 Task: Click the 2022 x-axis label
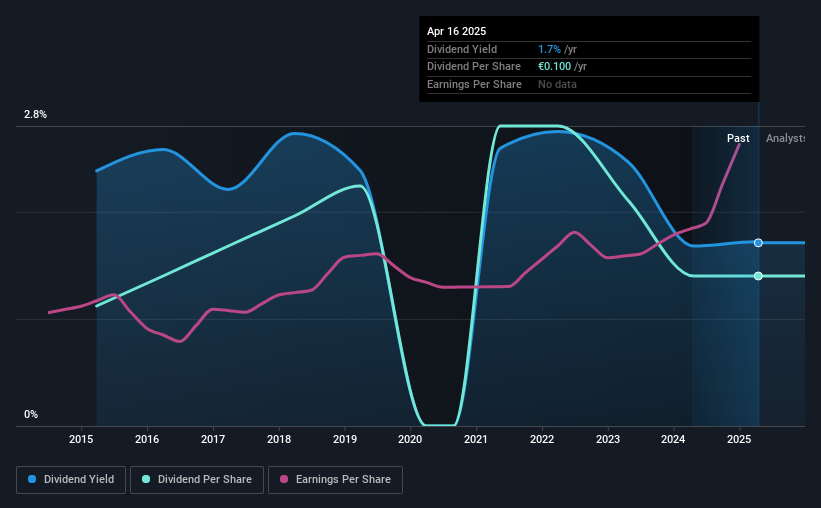[x=542, y=439]
